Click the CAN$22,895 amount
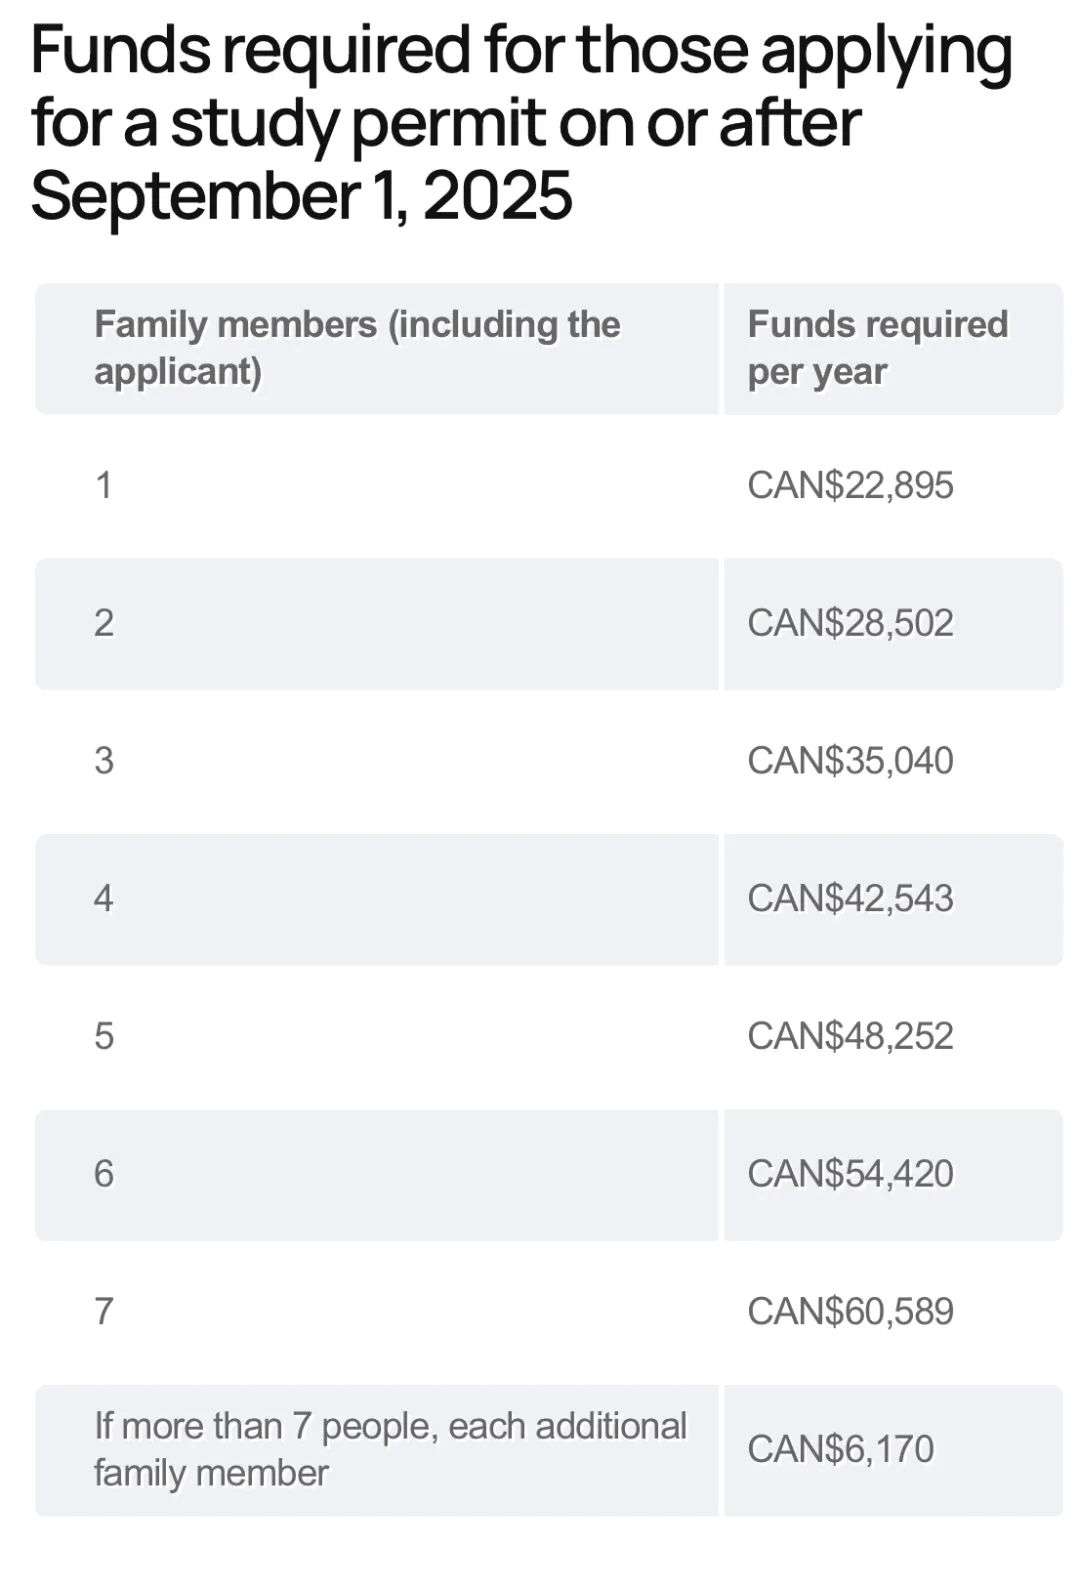1080x1586 pixels. tap(851, 486)
